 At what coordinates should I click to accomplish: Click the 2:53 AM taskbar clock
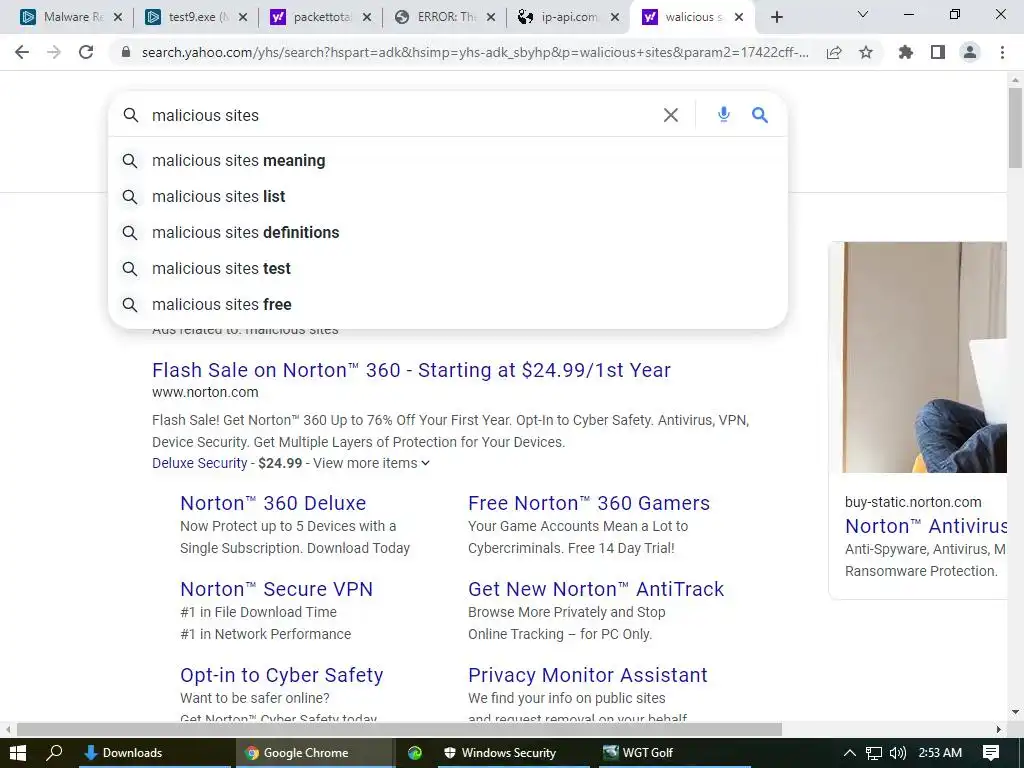coord(940,753)
